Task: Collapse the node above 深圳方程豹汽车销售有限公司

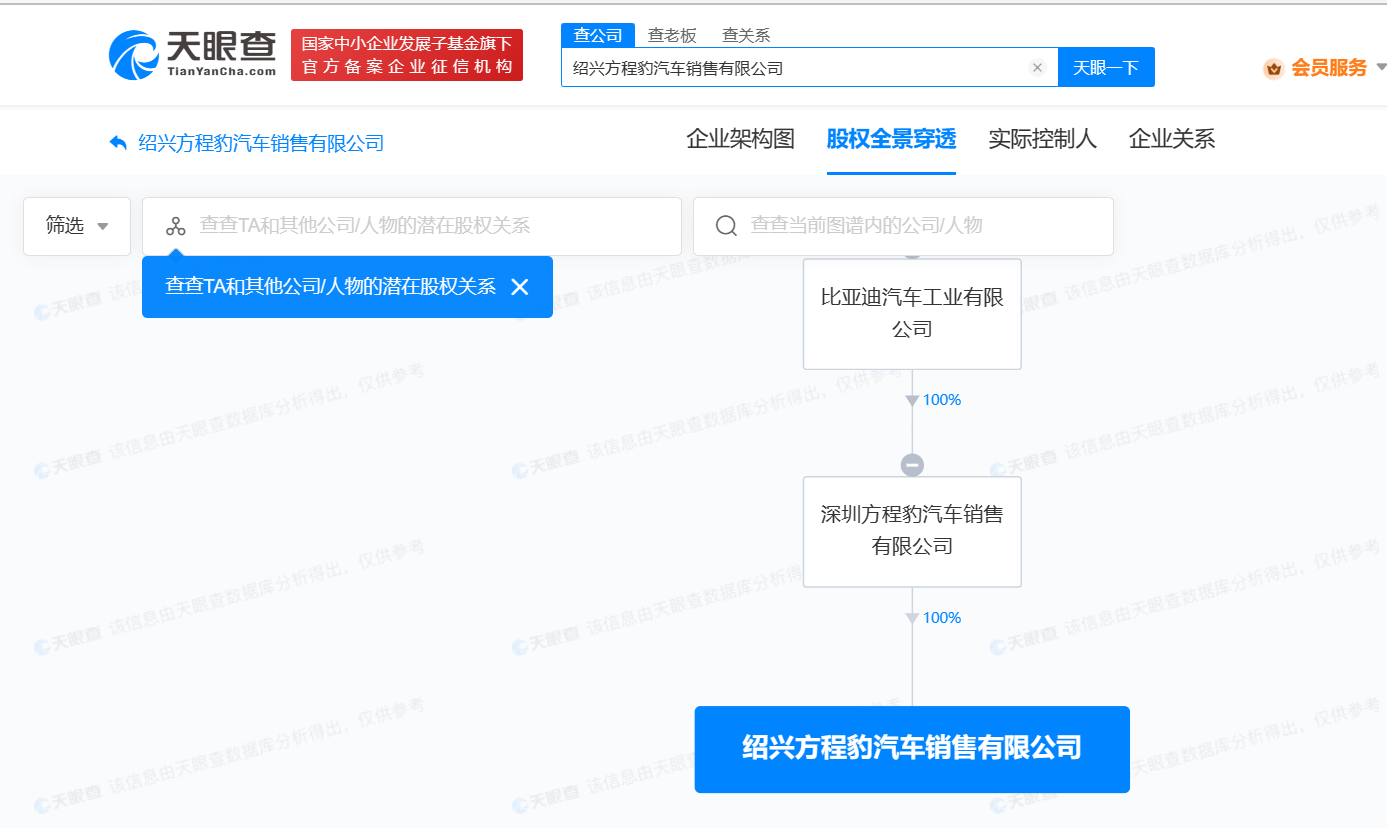Action: pos(912,465)
